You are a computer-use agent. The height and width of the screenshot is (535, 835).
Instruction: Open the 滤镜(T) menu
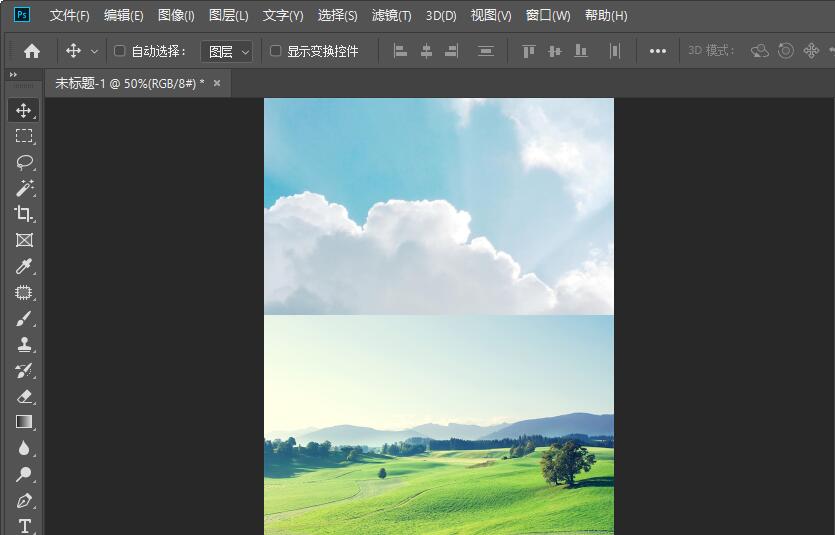pos(391,15)
